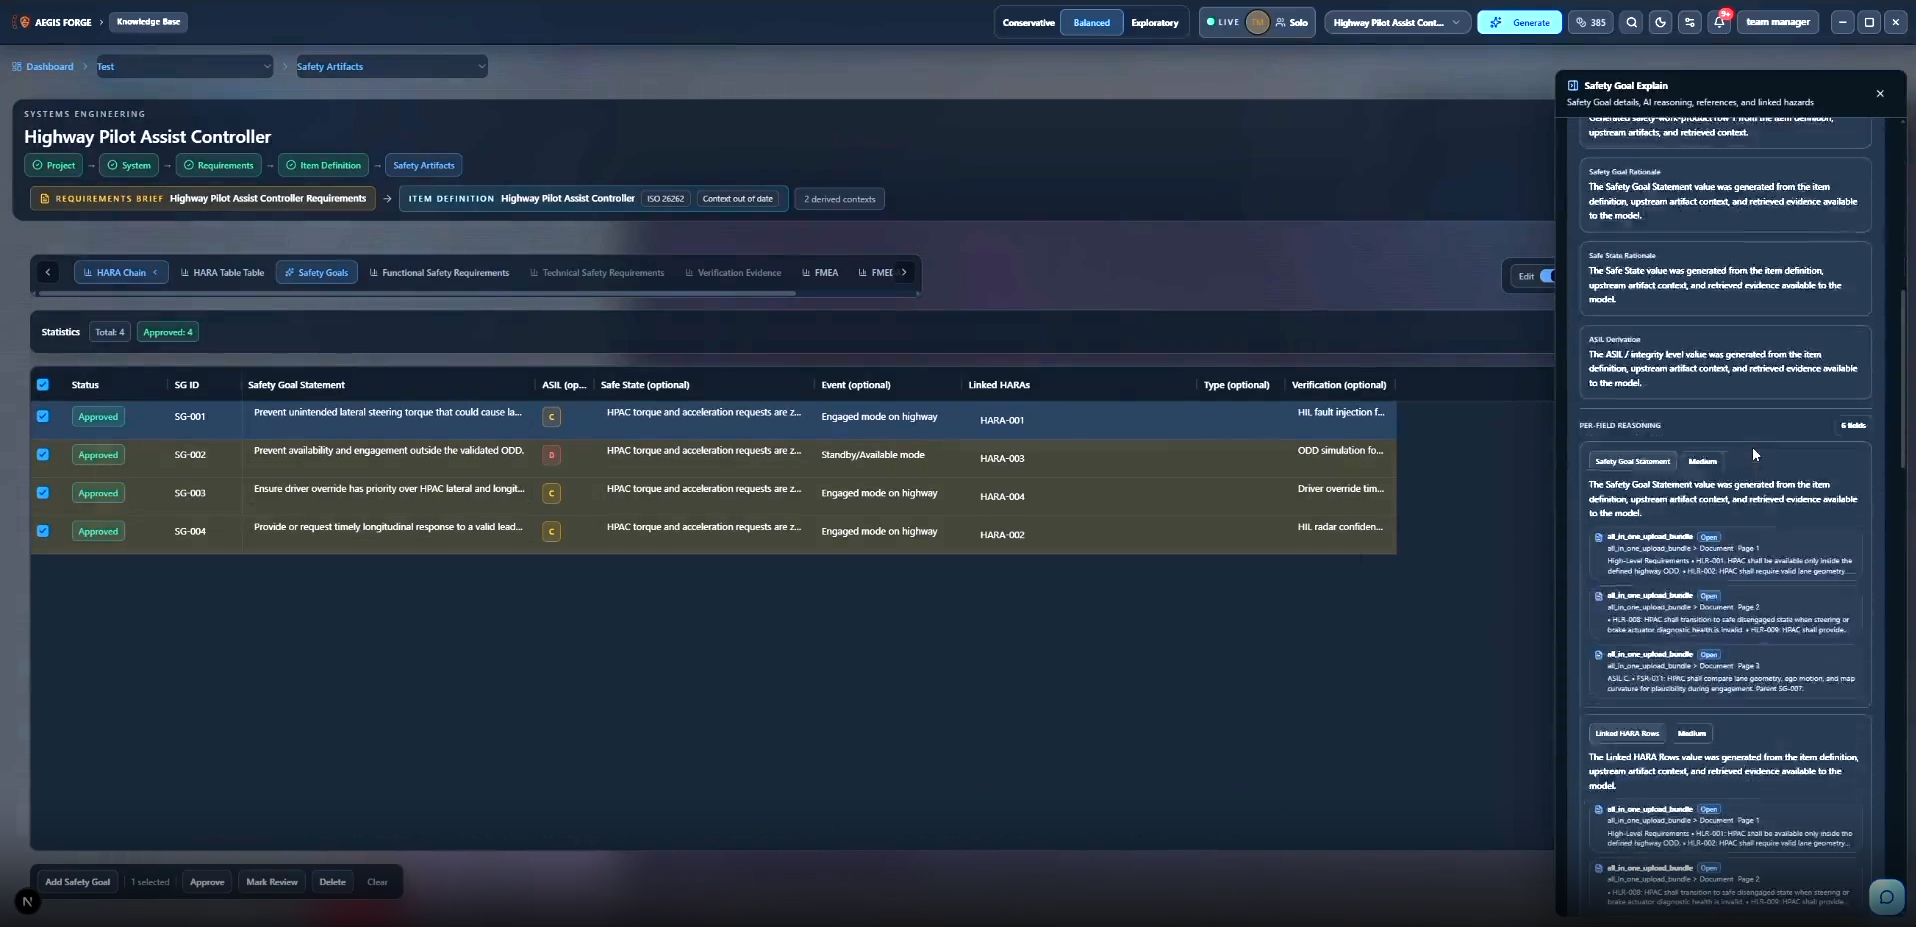Viewport: 1916px width, 927px height.
Task: Click the Delete button
Action: click(x=333, y=882)
